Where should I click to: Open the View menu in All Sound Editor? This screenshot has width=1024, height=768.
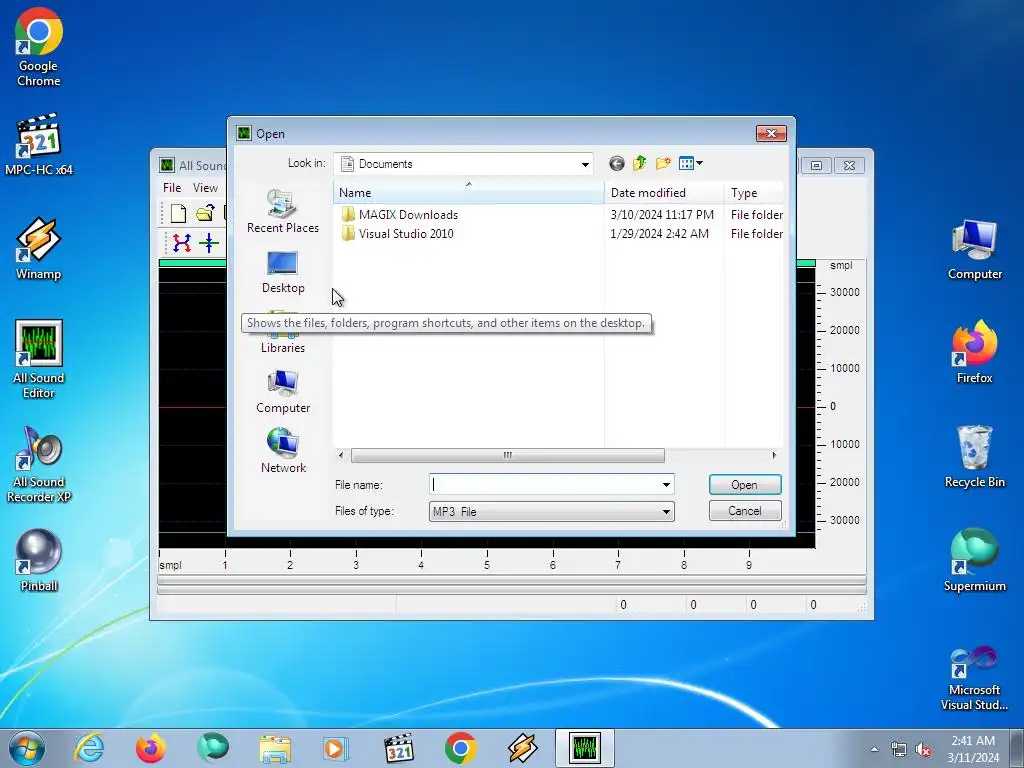(x=205, y=188)
